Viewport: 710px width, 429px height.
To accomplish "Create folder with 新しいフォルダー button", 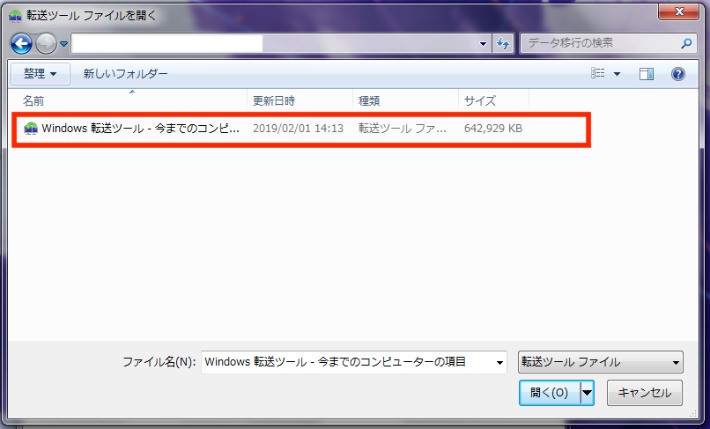I will click(x=125, y=73).
